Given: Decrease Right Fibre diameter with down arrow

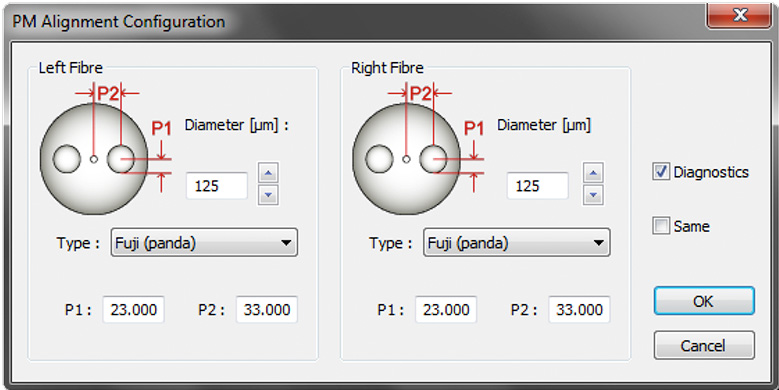Looking at the screenshot, I should (593, 195).
